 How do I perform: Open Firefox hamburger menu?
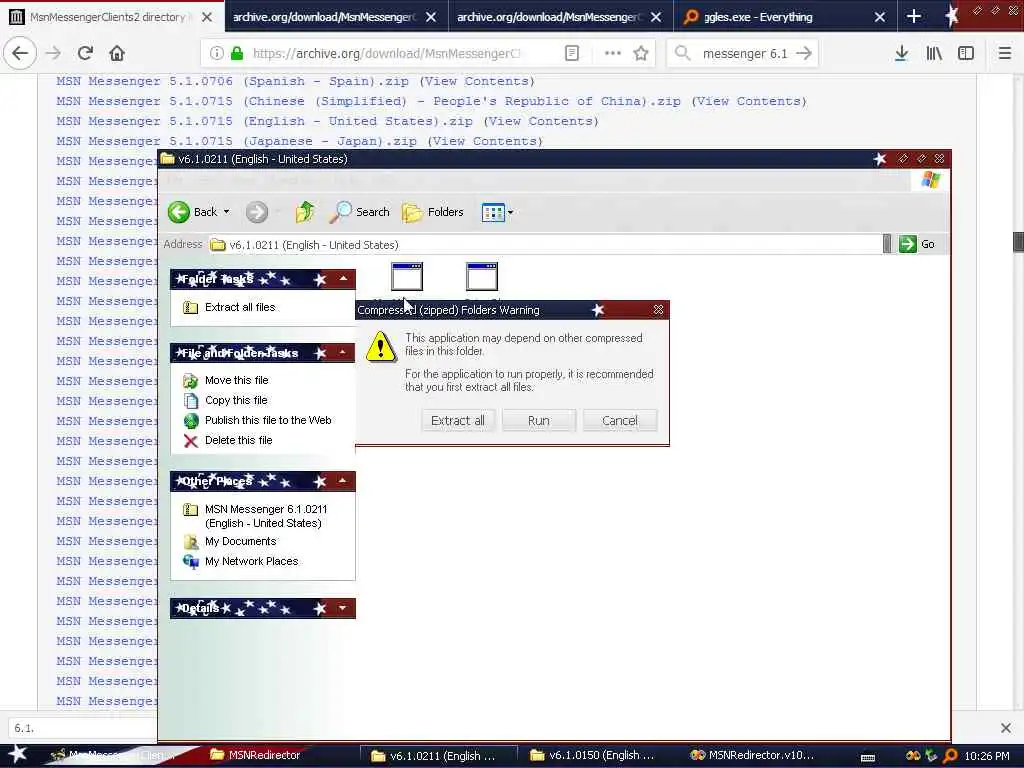[x=1004, y=54]
